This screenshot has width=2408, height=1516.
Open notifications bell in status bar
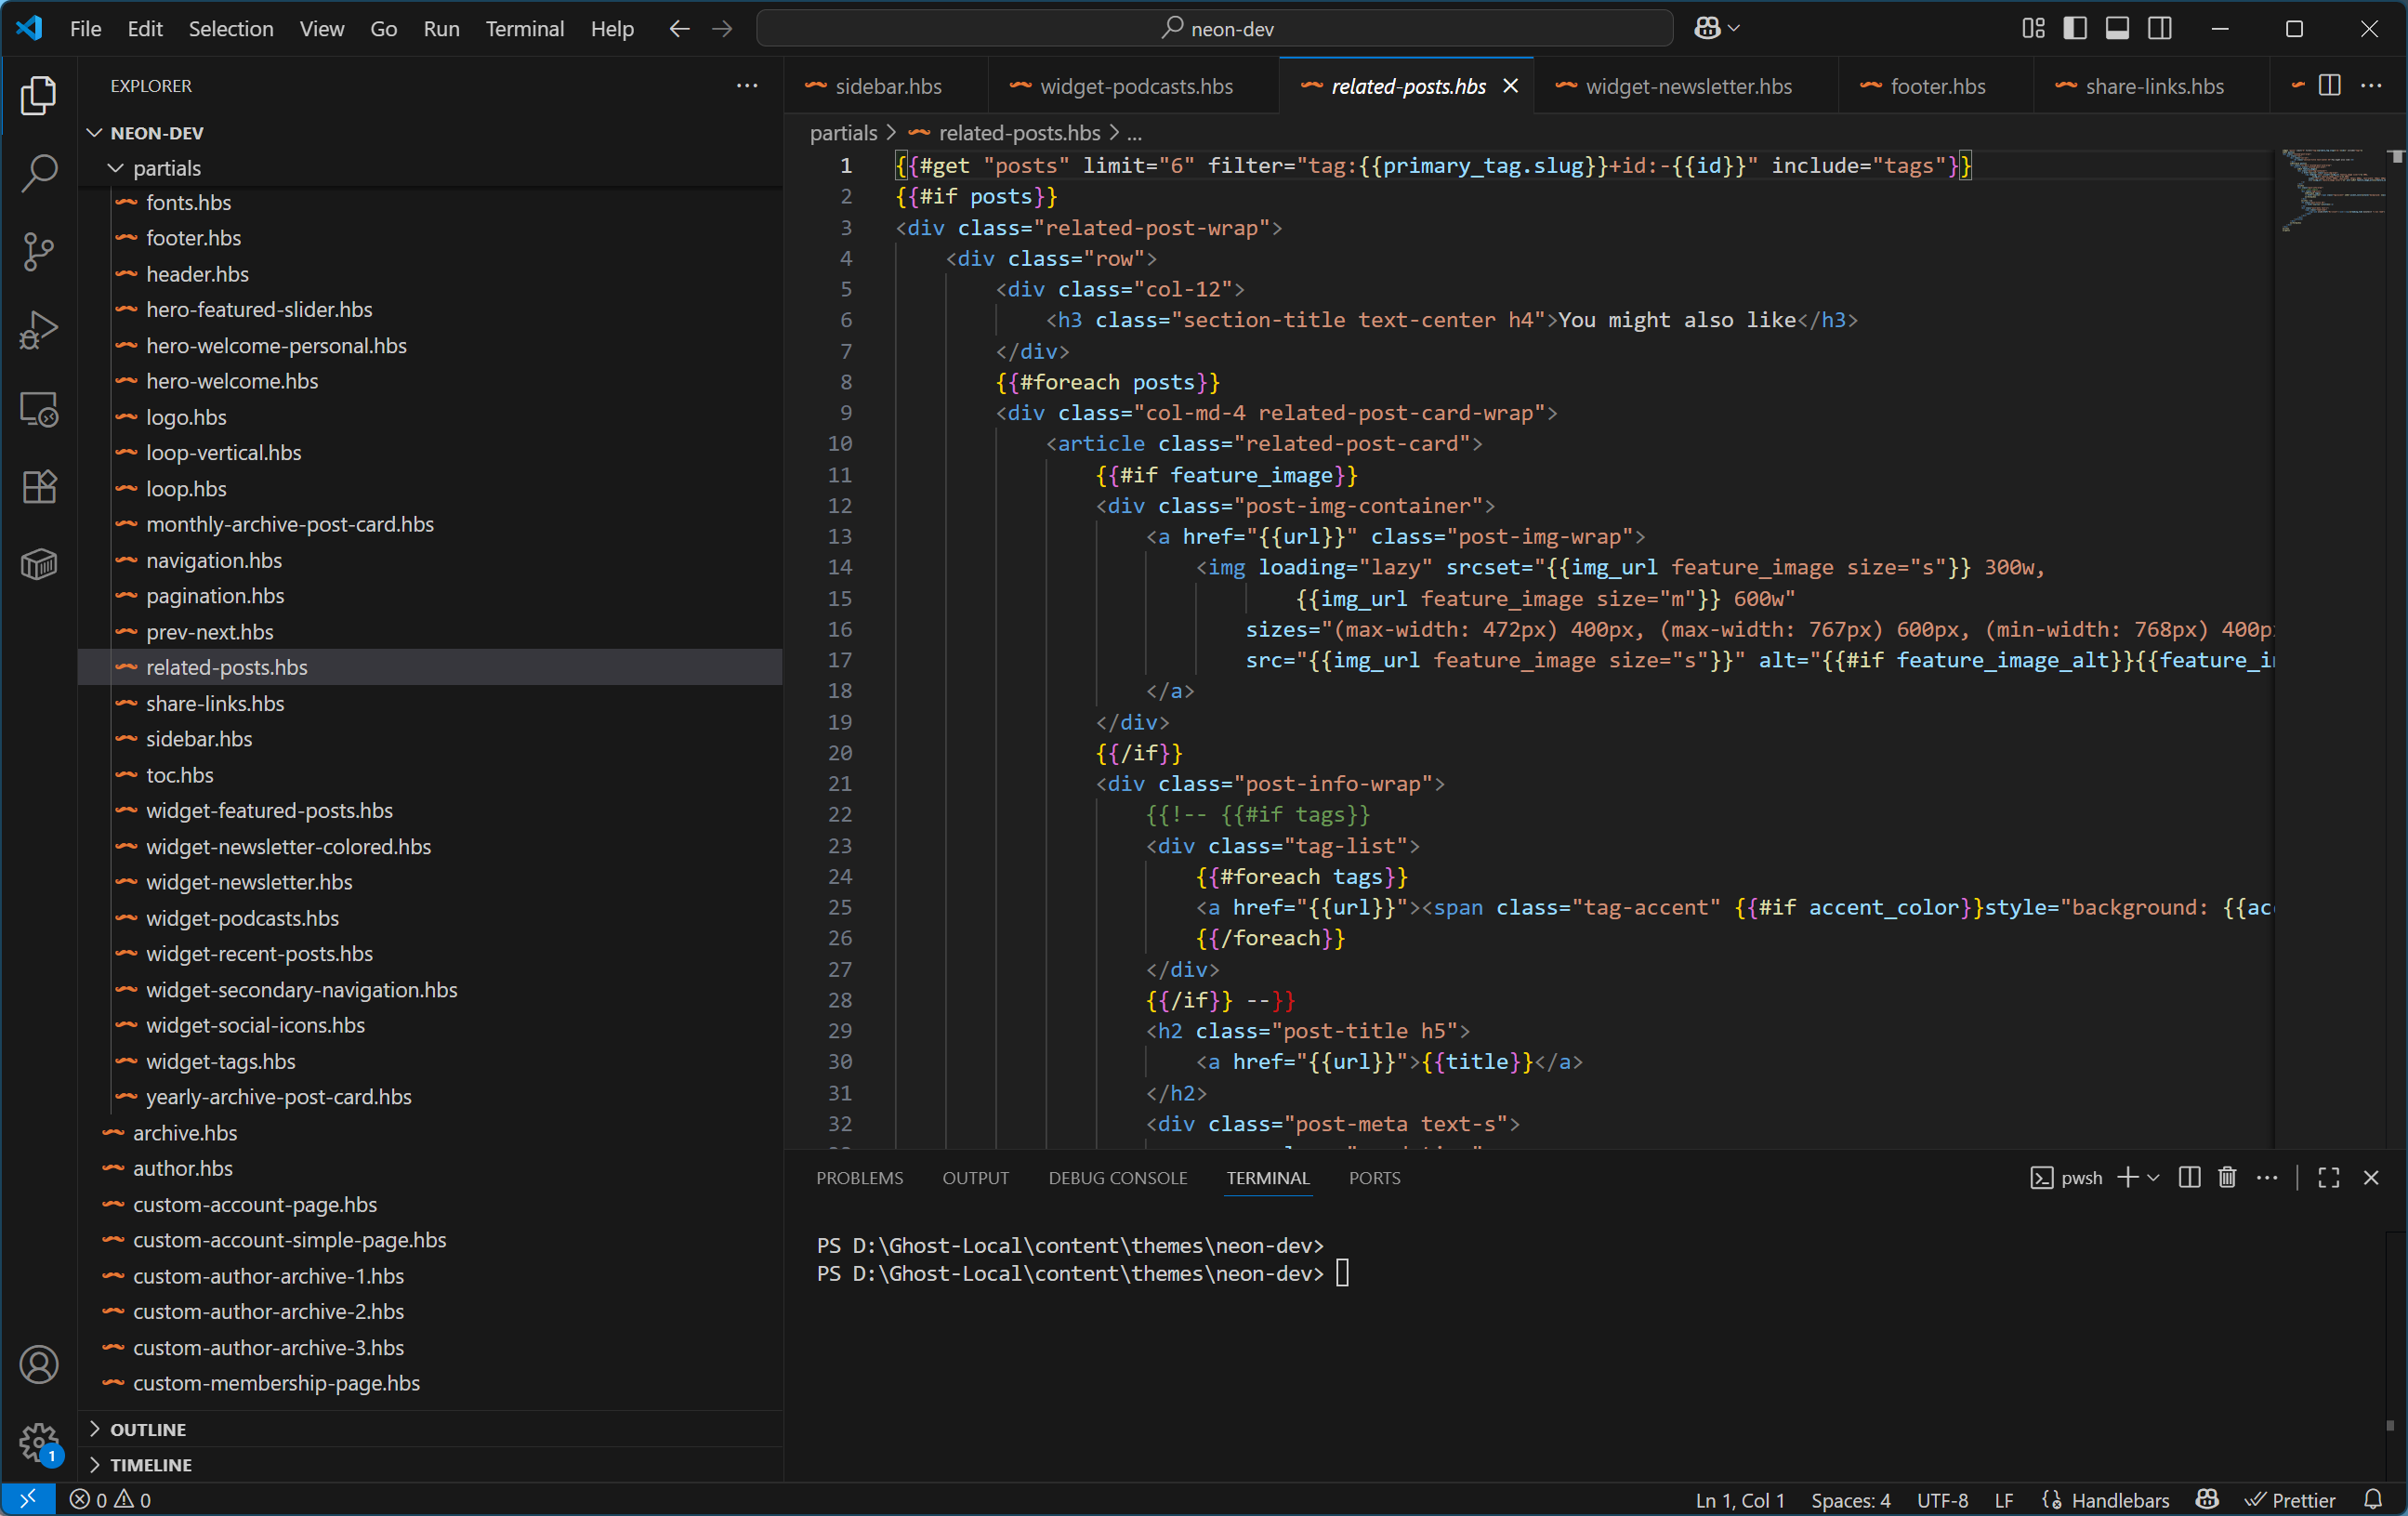coord(2373,1499)
